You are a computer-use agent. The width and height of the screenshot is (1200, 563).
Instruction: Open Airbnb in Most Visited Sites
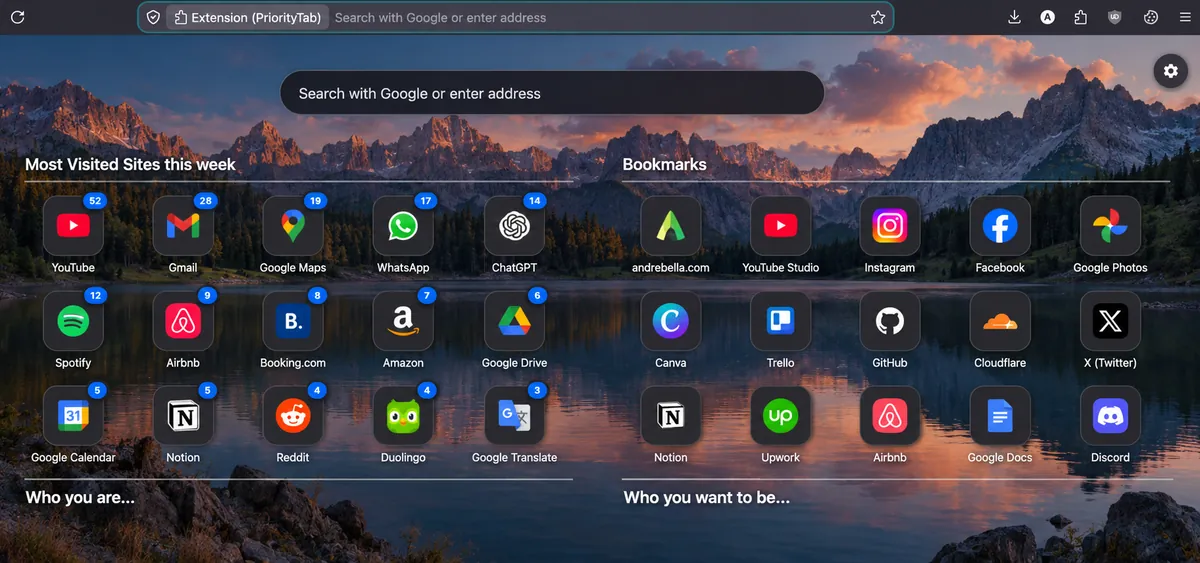(183, 321)
